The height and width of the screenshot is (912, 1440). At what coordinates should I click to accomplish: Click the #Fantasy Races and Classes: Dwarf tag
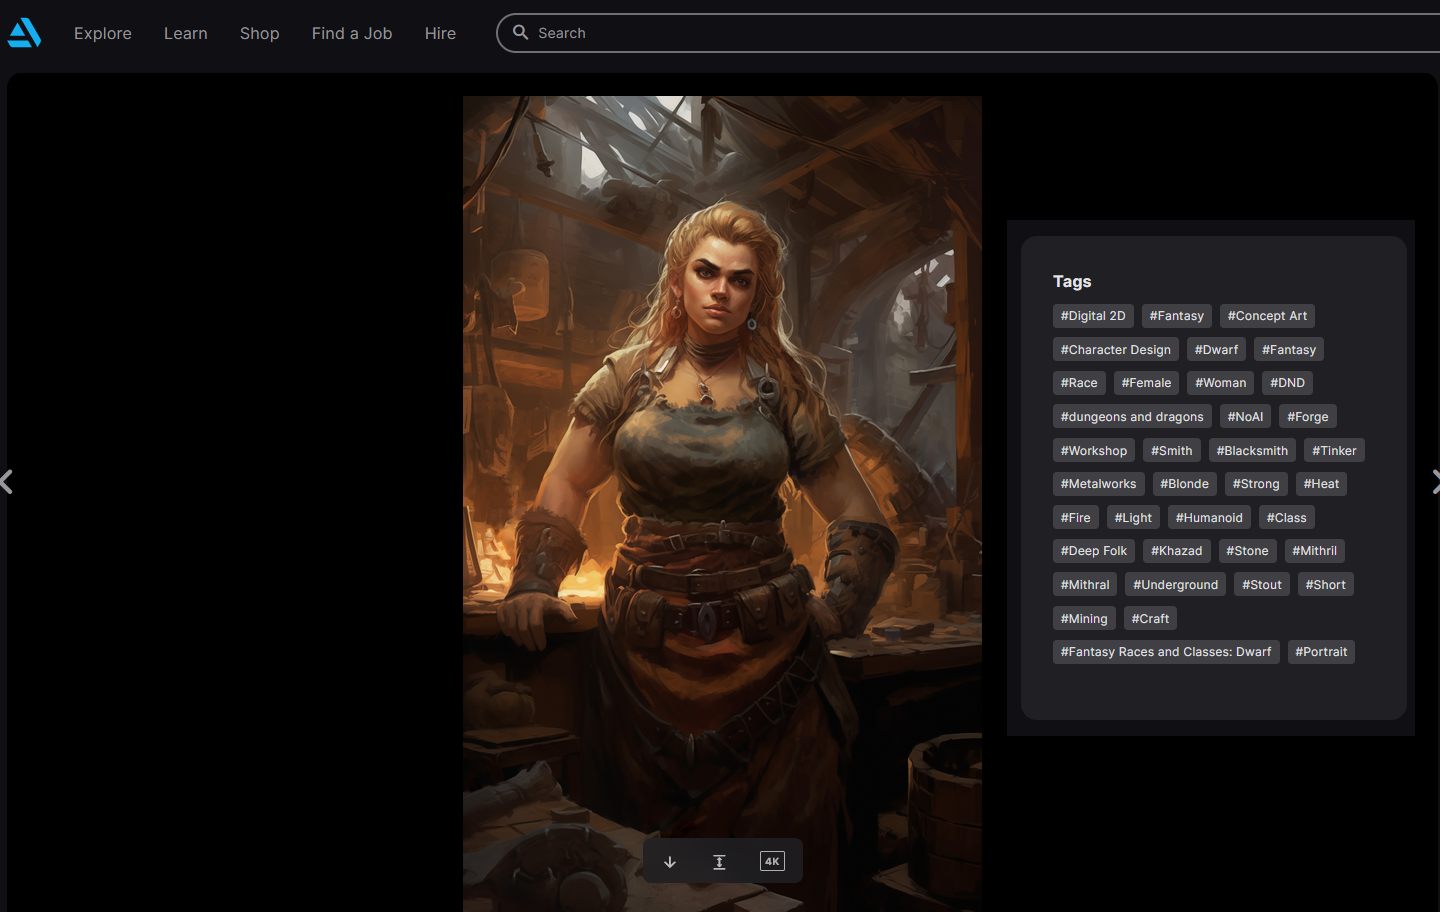[1166, 652]
